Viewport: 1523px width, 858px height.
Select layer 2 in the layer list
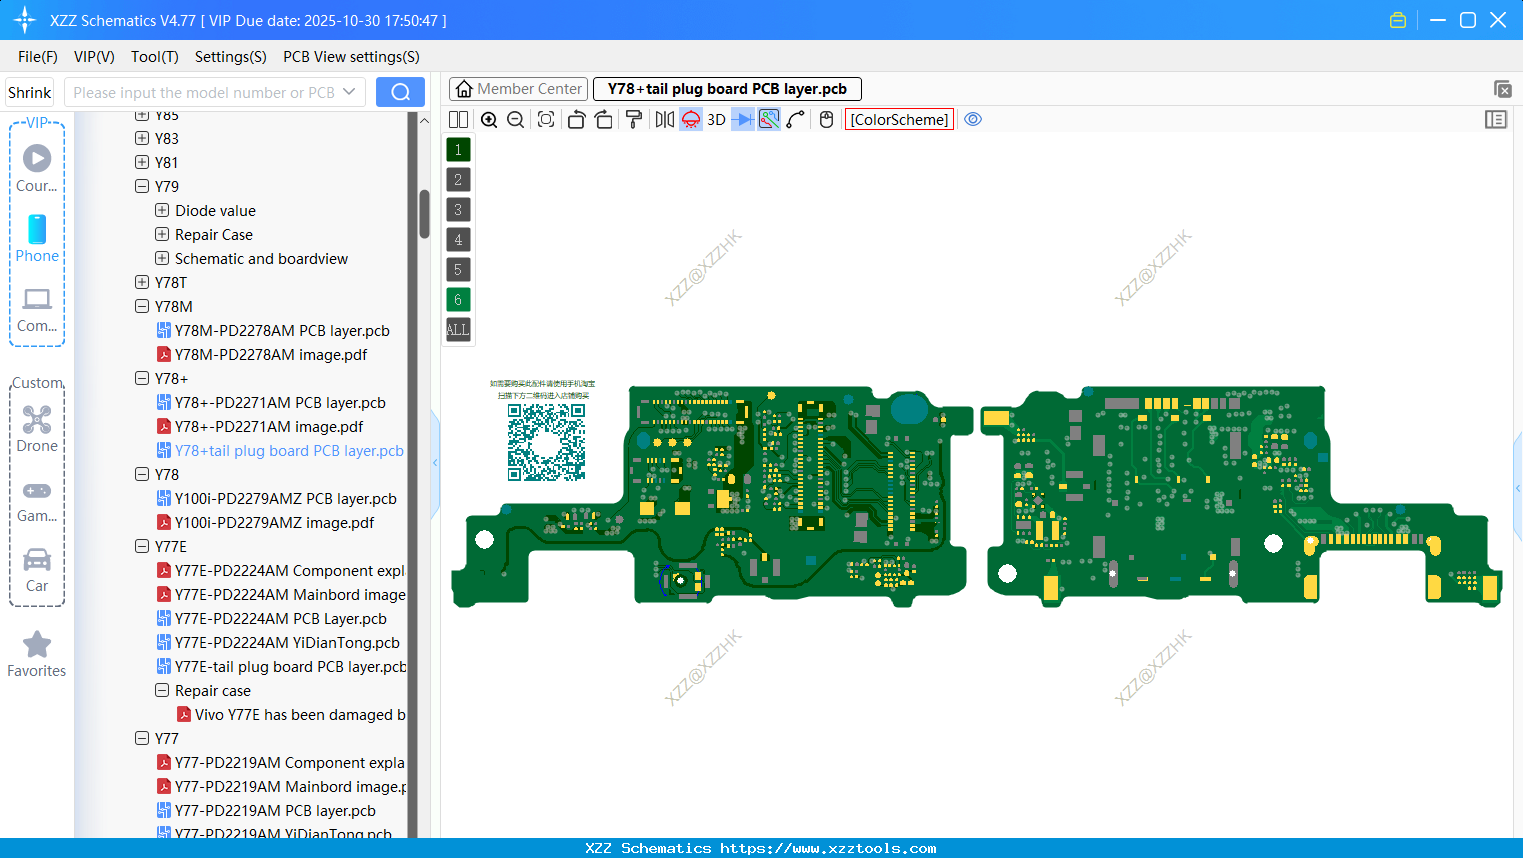[457, 179]
